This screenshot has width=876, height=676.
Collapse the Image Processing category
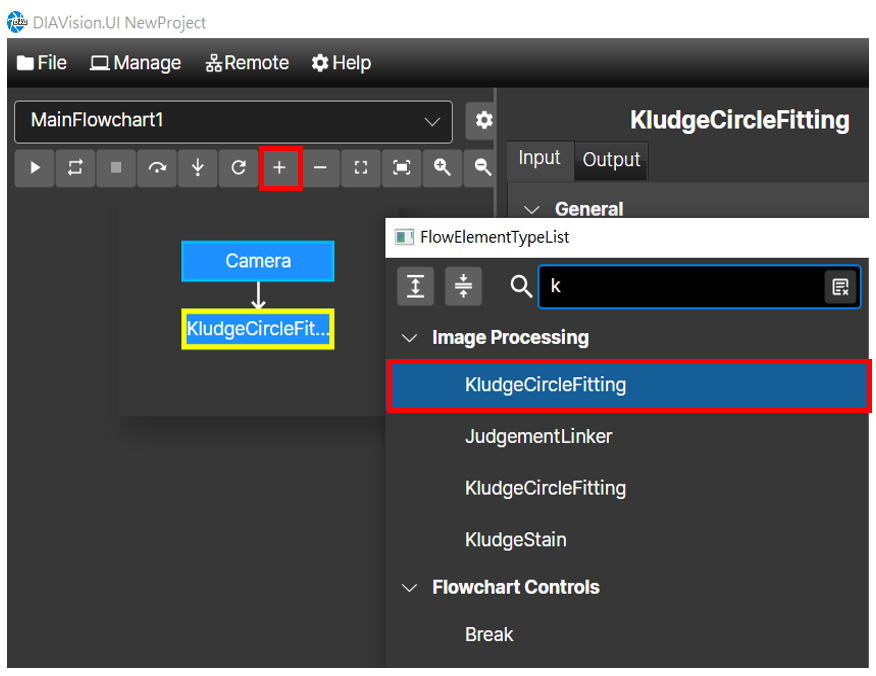coord(410,338)
